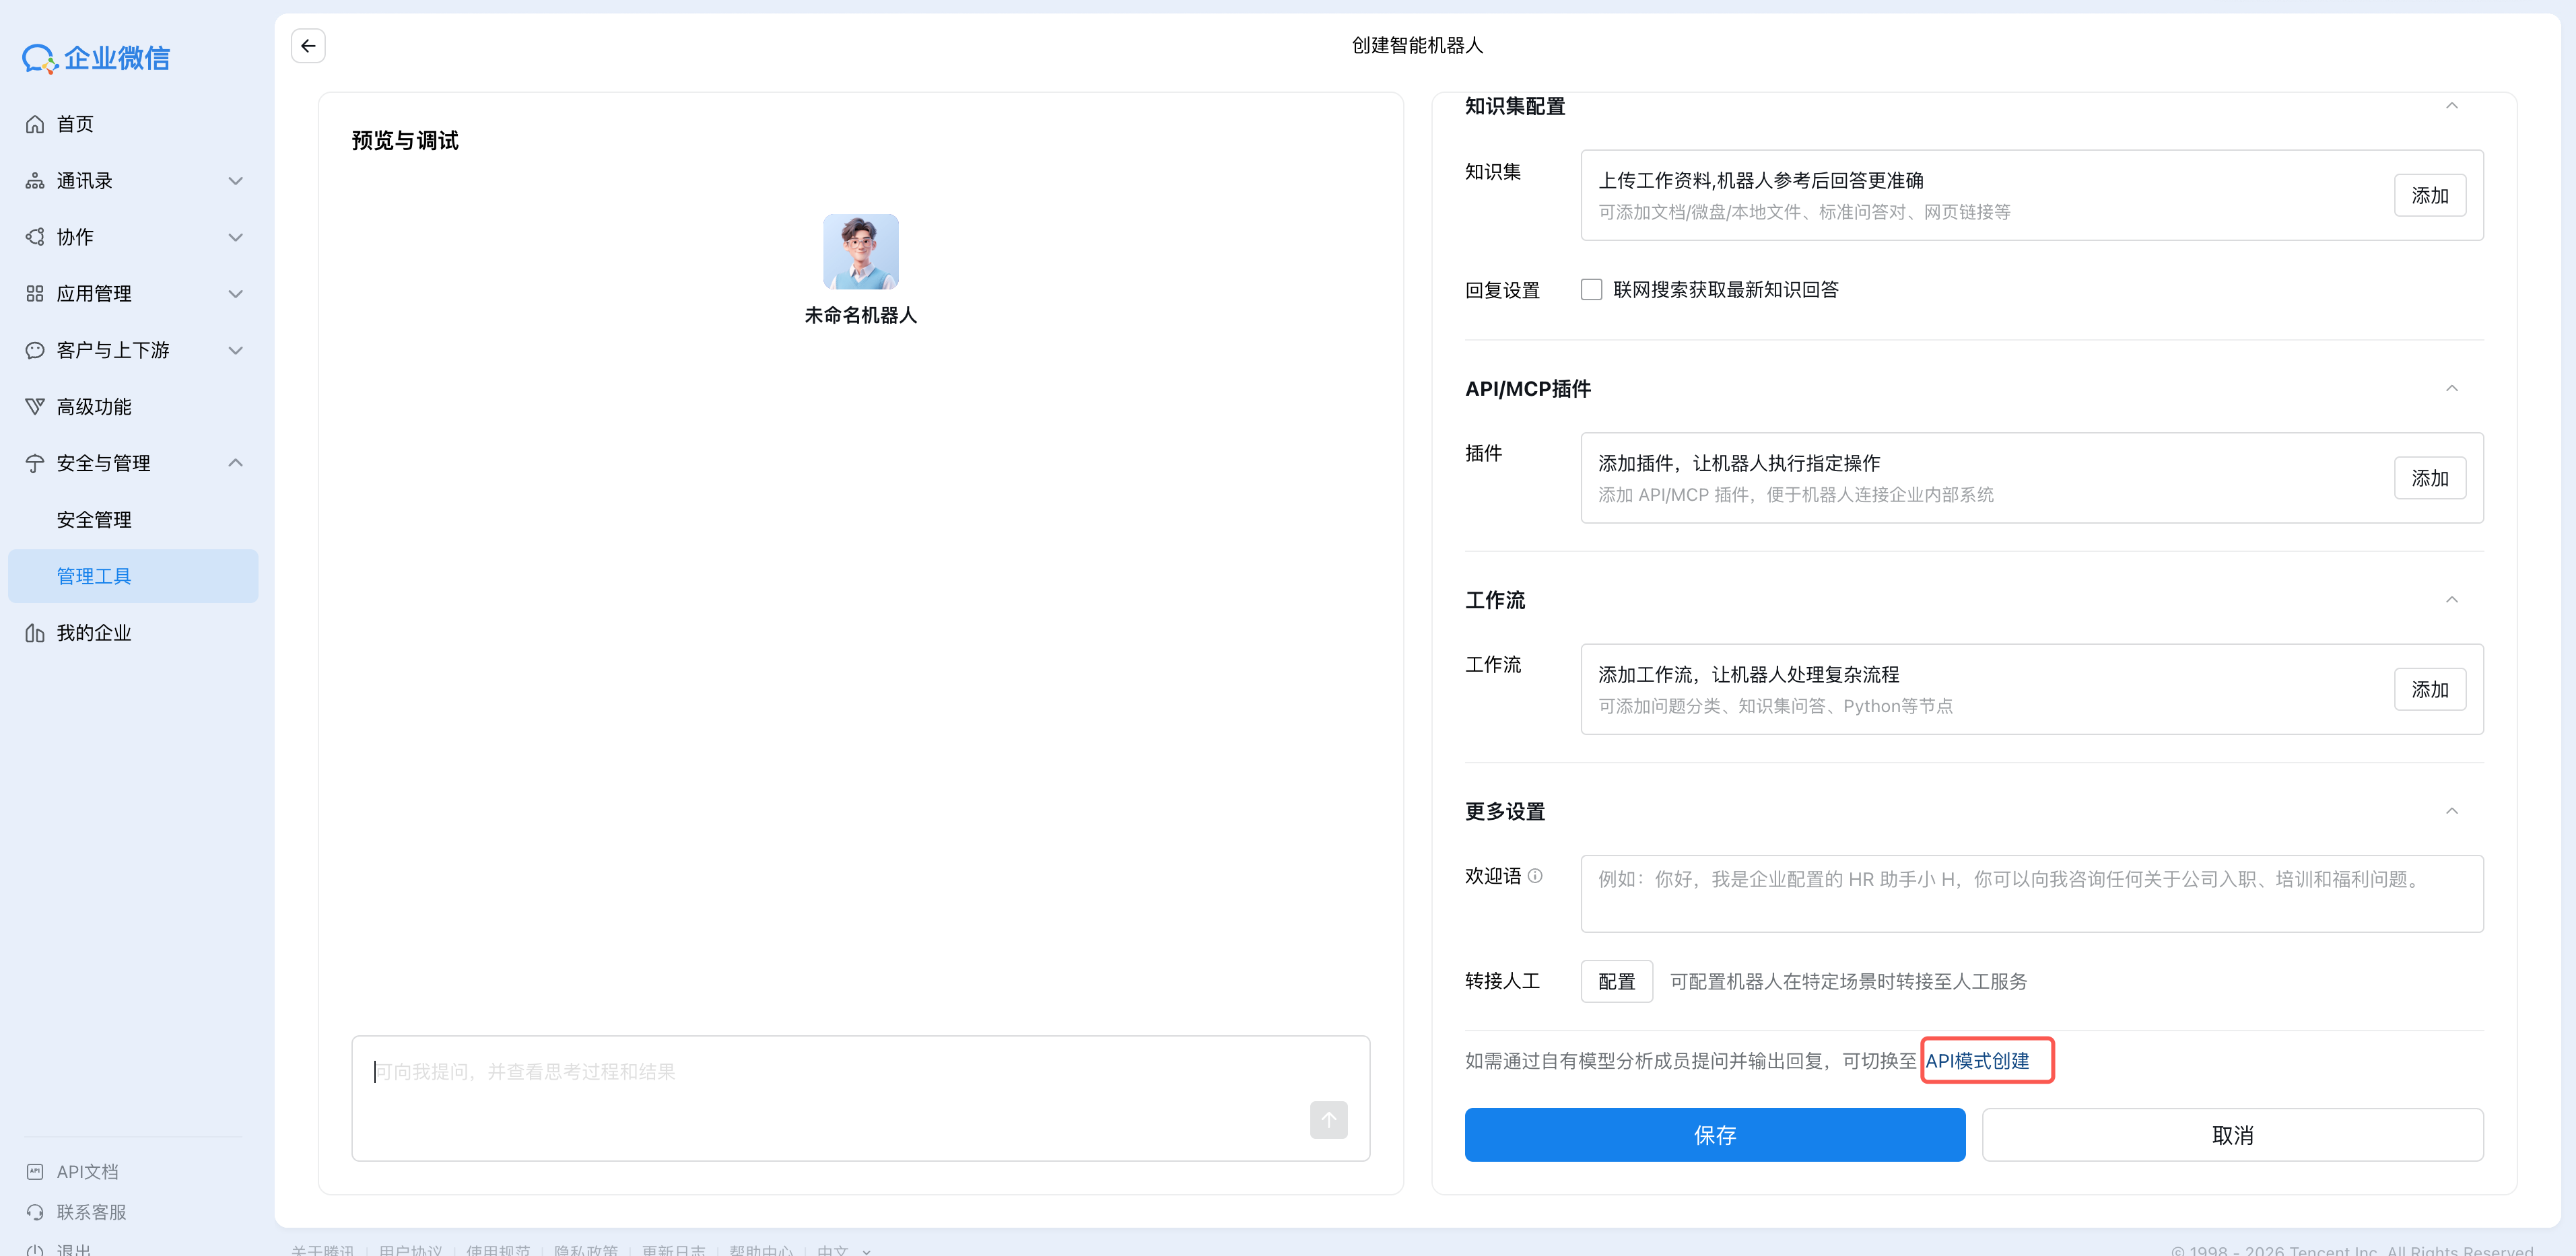
Task: Select 安全管理 submenu item
Action: click(x=94, y=520)
